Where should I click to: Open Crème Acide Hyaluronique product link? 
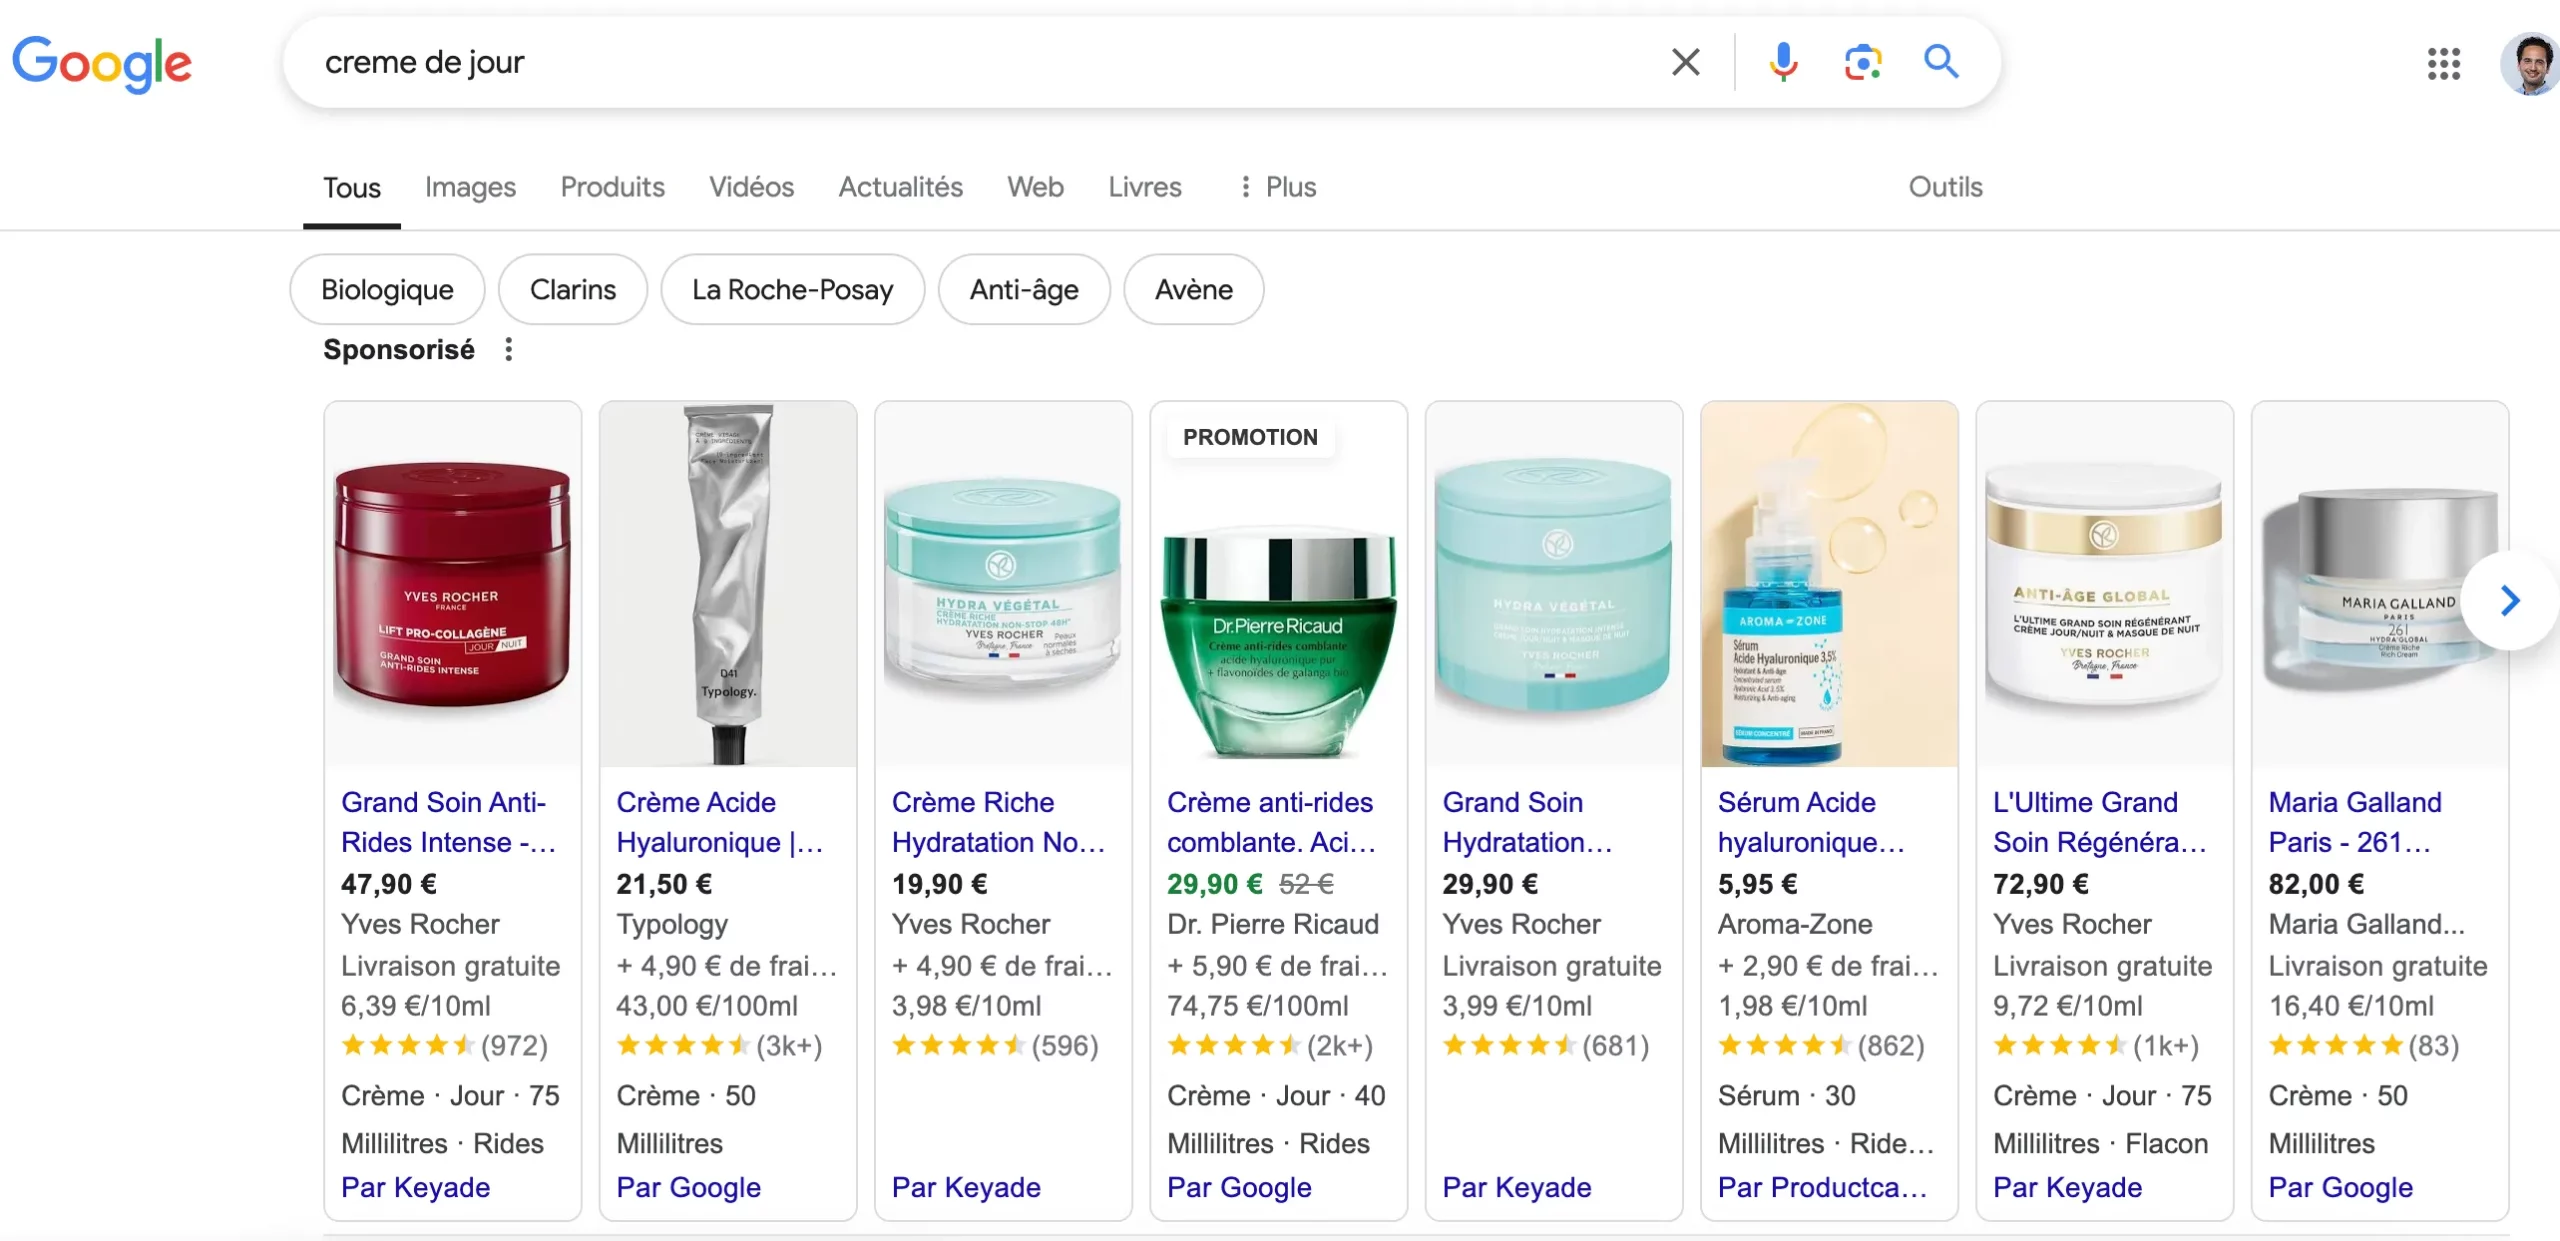720,822
